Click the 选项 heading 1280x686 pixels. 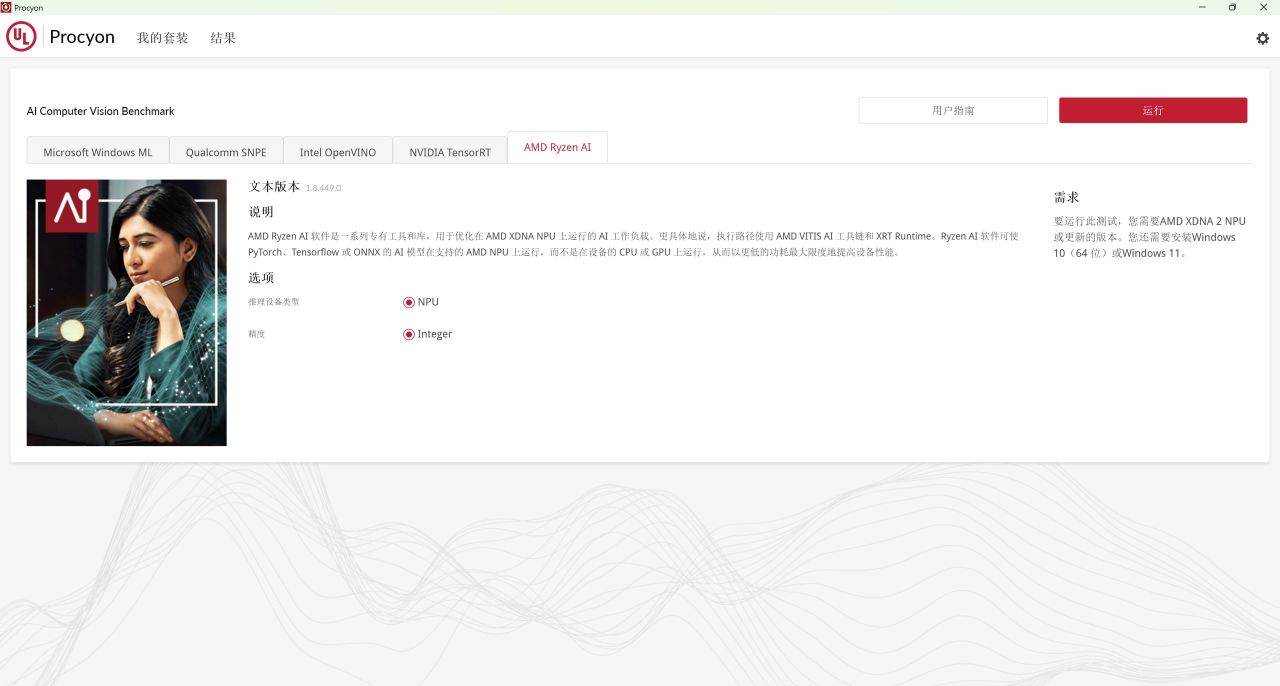(x=261, y=278)
